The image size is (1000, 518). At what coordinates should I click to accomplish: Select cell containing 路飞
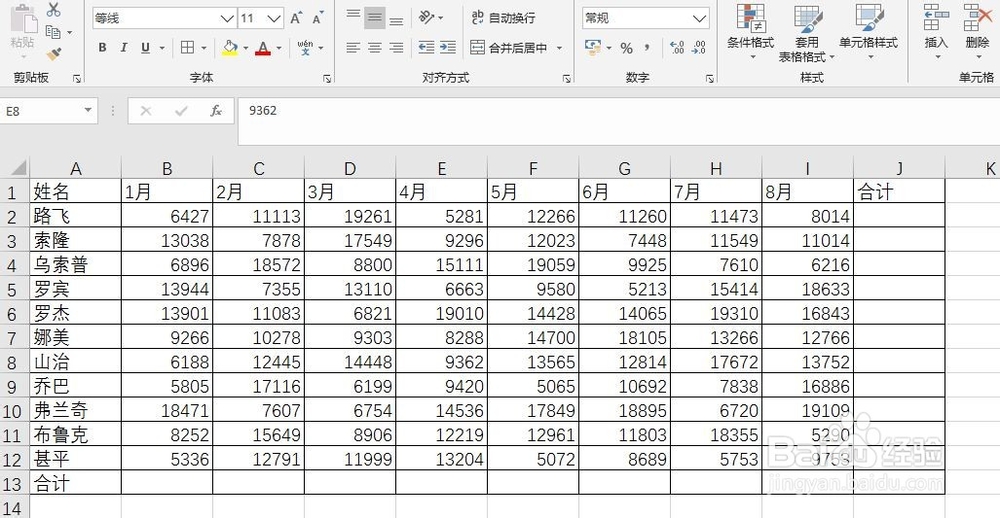(x=75, y=216)
